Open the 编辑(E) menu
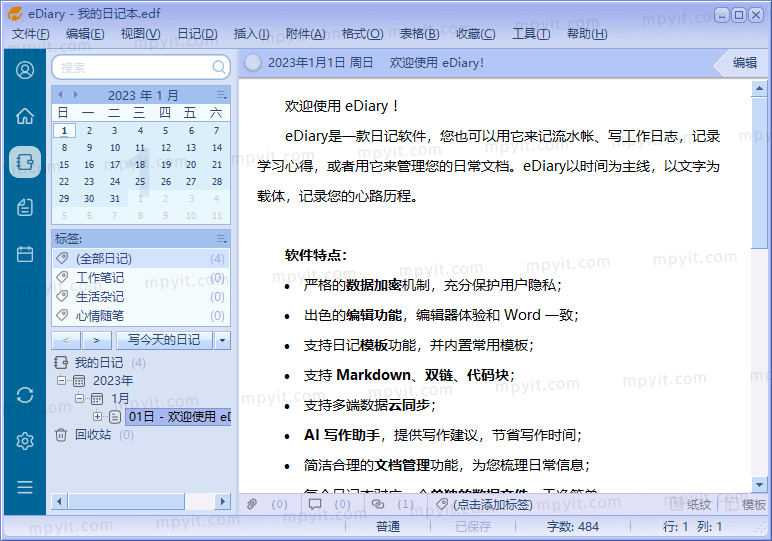 pyautogui.click(x=85, y=33)
